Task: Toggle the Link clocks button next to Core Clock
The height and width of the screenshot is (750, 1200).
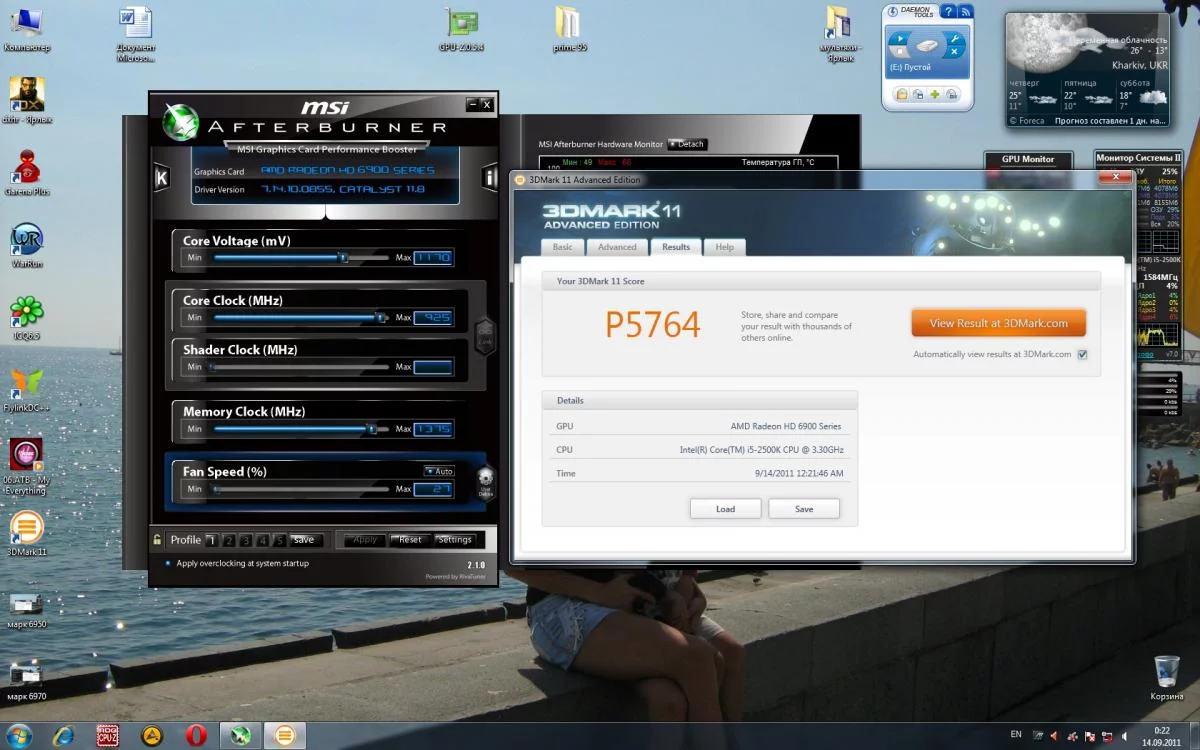Action: 484,335
